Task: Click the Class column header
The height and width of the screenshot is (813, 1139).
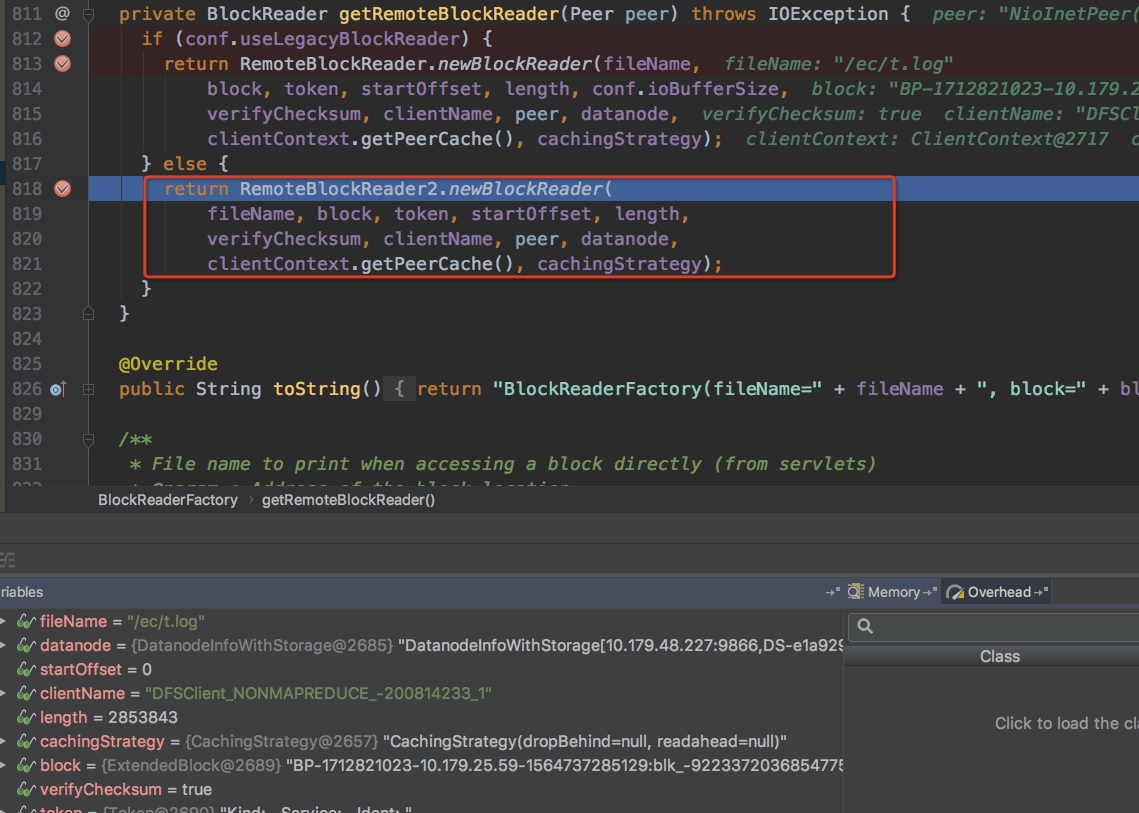Action: (1000, 656)
